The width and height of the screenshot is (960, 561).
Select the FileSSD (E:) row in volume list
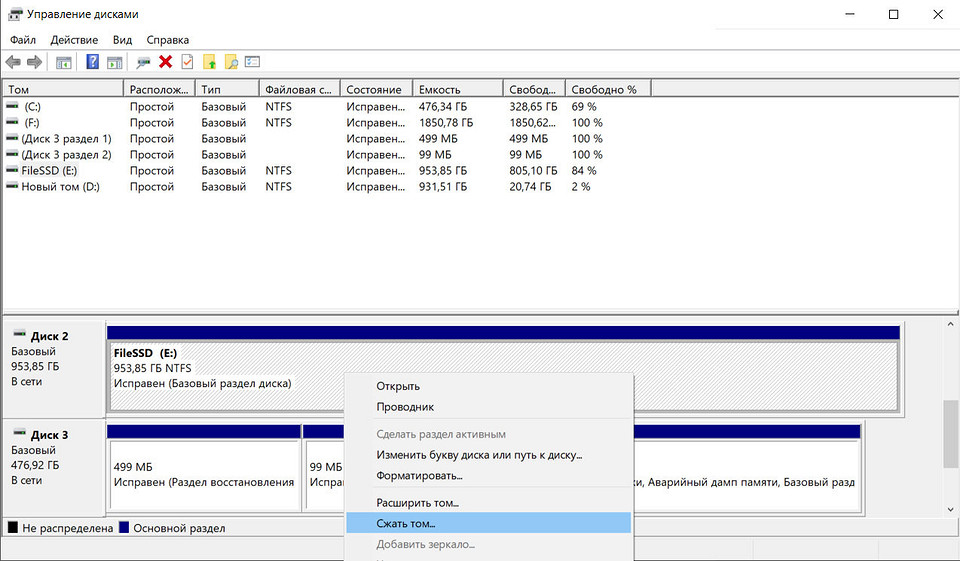46,171
